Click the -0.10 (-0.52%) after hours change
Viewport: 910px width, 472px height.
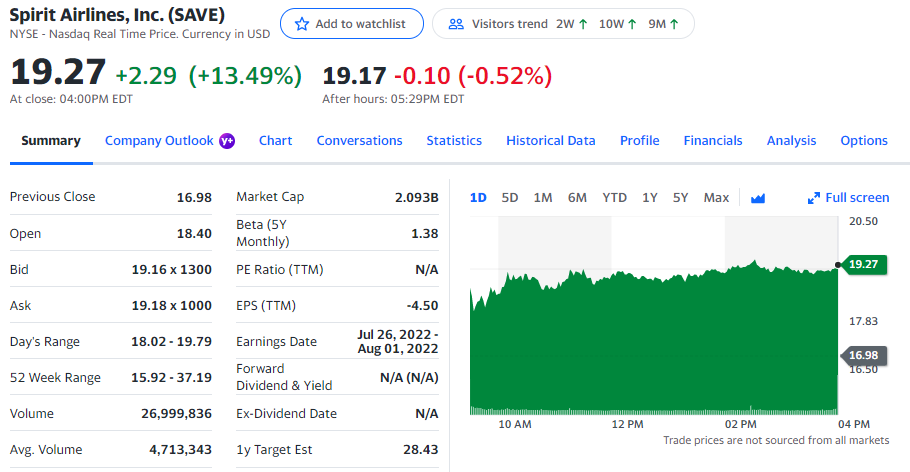473,75
